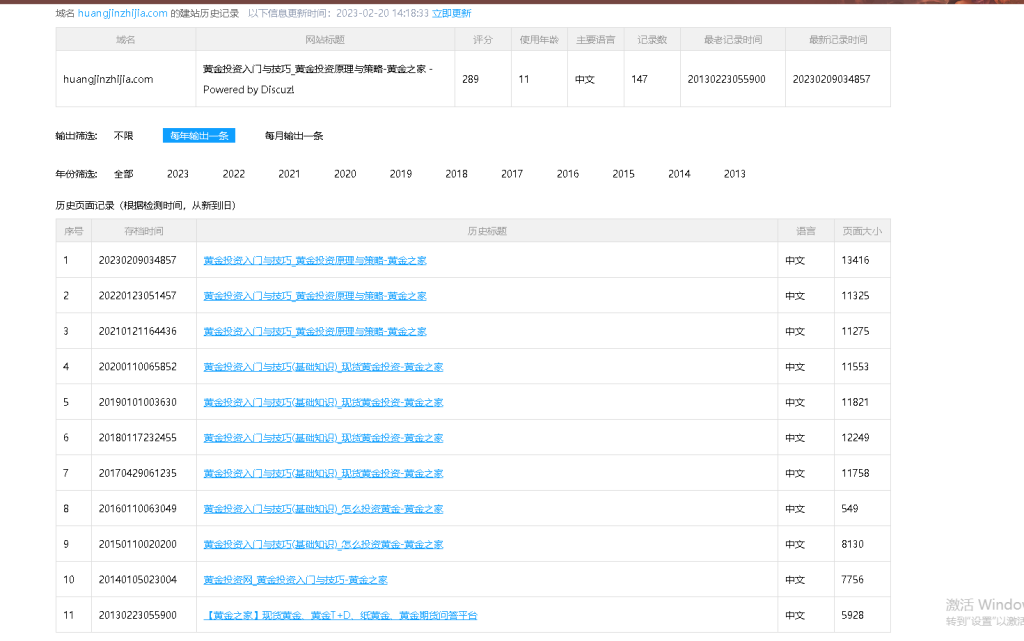This screenshot has width=1024, height=641.
Task: Open history title archived 20170429061235
Action: [323, 473]
